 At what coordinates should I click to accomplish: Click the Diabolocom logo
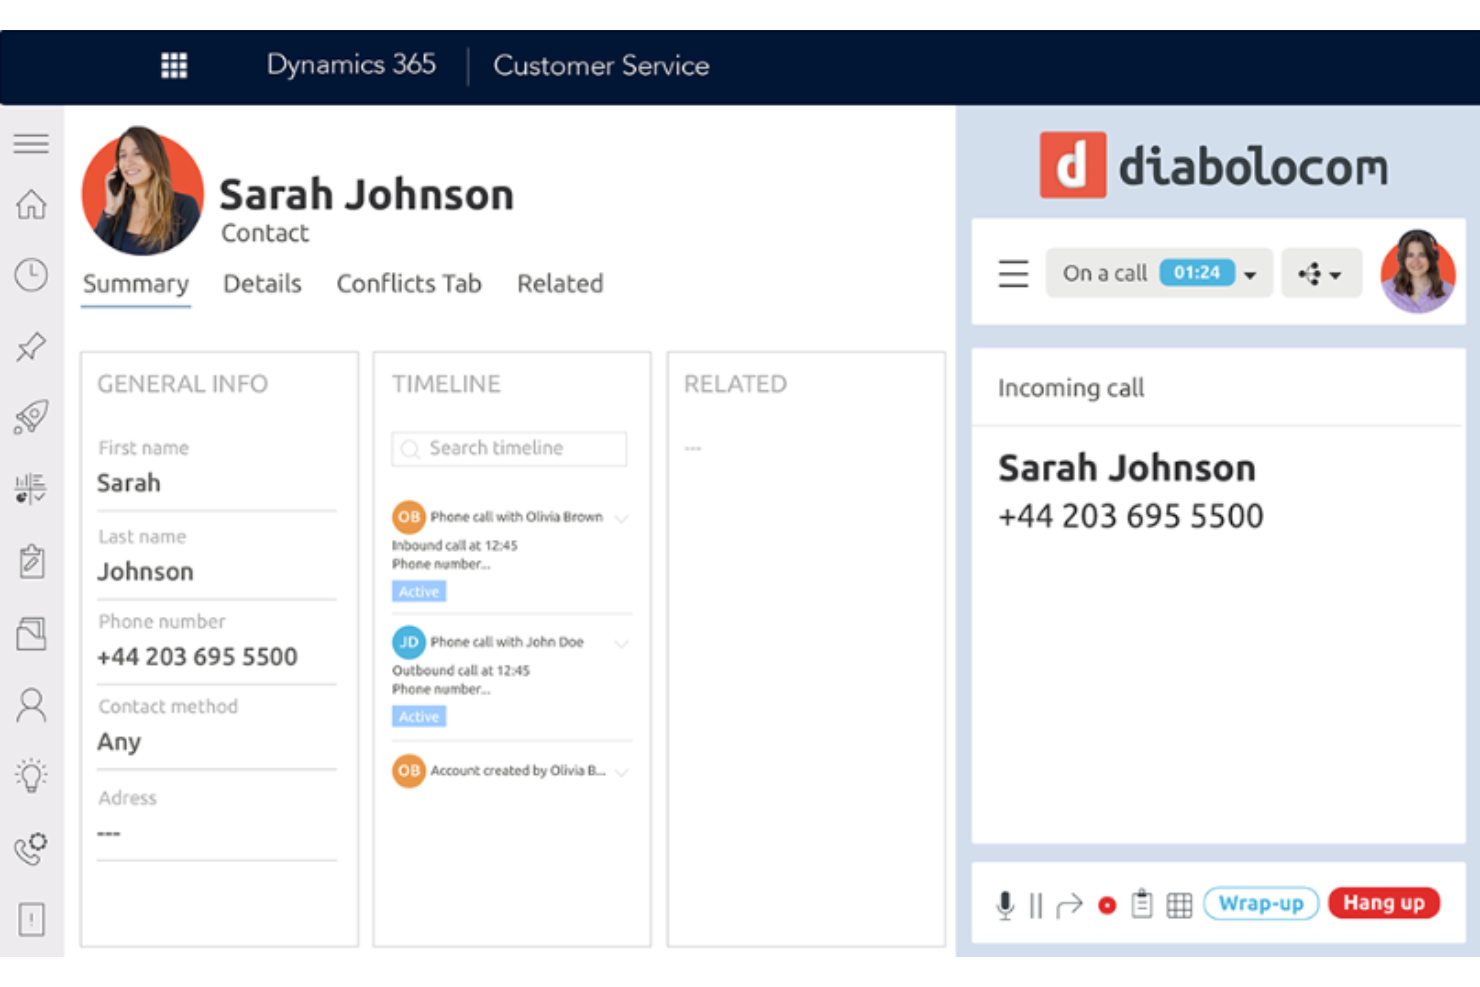click(1214, 165)
